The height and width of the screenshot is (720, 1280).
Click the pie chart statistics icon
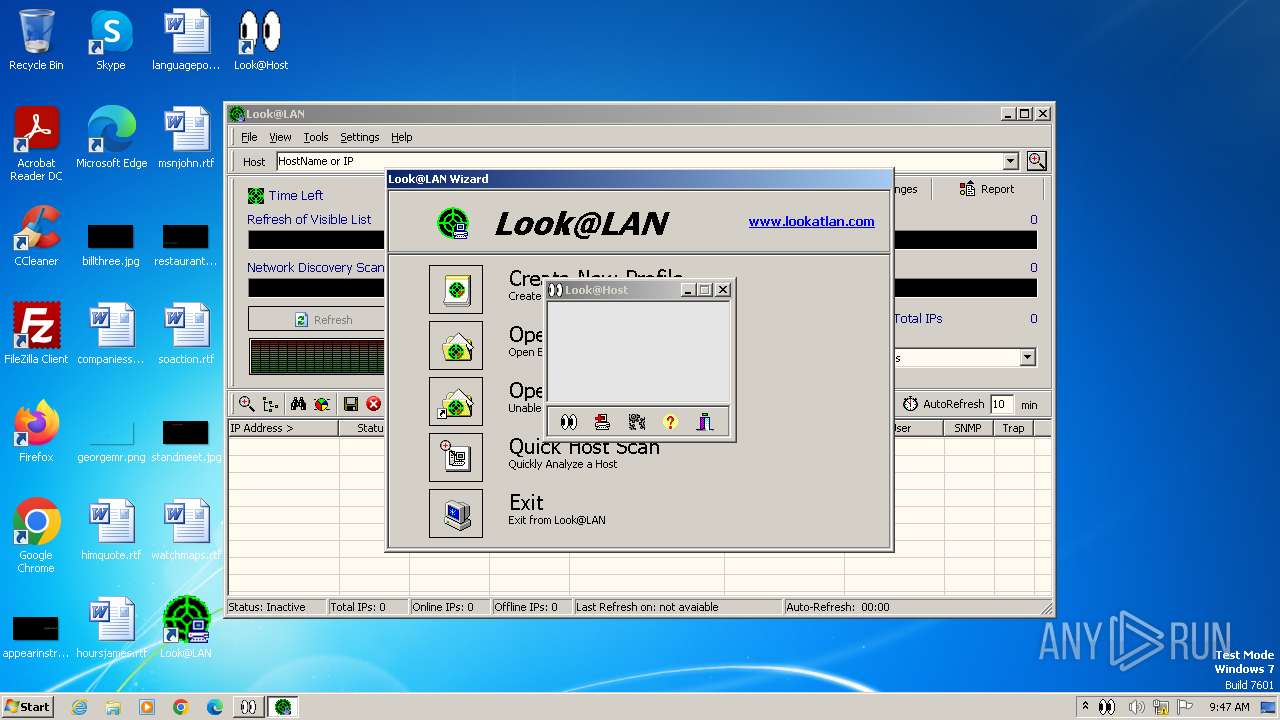(322, 404)
